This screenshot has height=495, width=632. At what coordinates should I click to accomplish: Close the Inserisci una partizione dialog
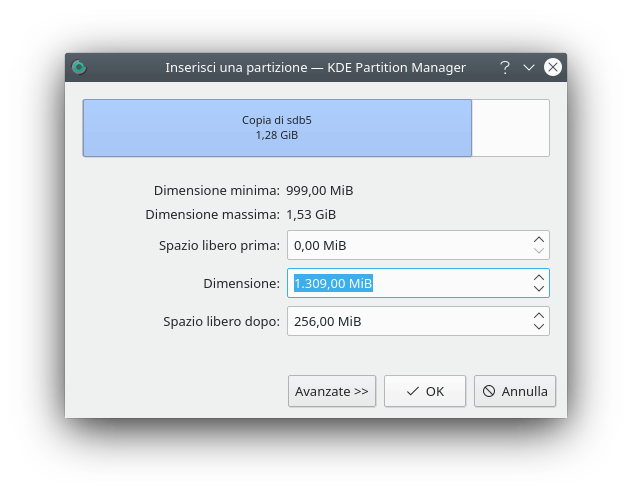point(553,68)
